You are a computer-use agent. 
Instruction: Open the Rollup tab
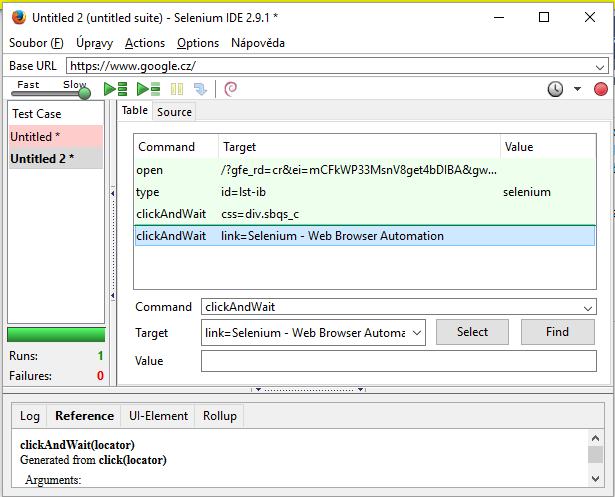pos(220,416)
